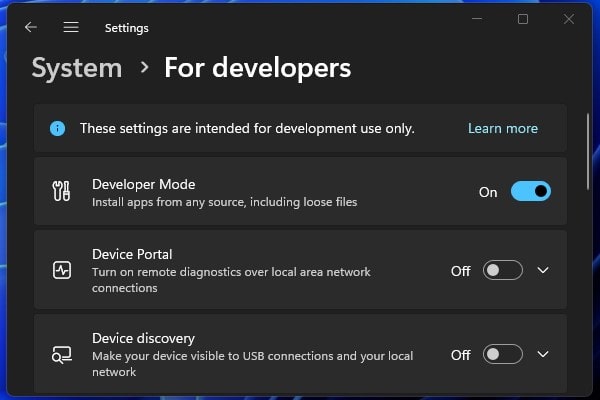Click the Off label beside Device discovery
The width and height of the screenshot is (600, 400).
(x=461, y=355)
